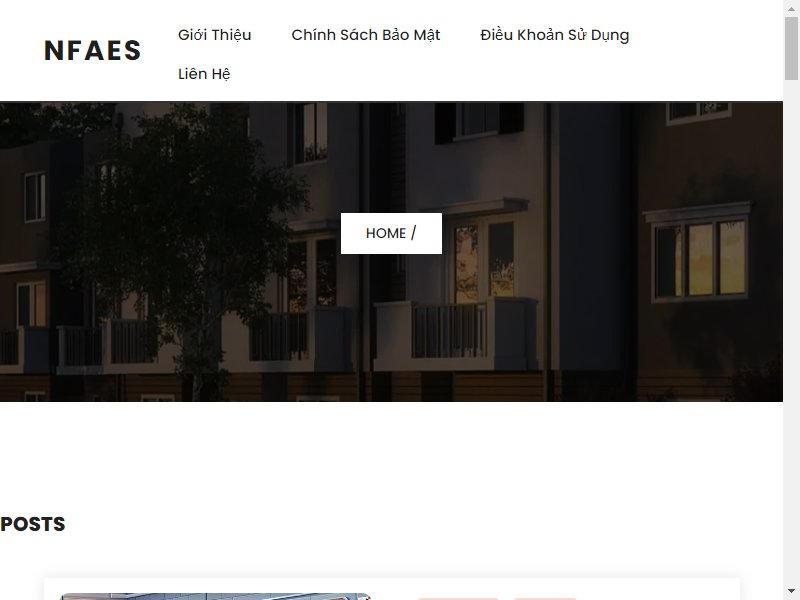Click the HOME breadcrumb link

coord(386,233)
